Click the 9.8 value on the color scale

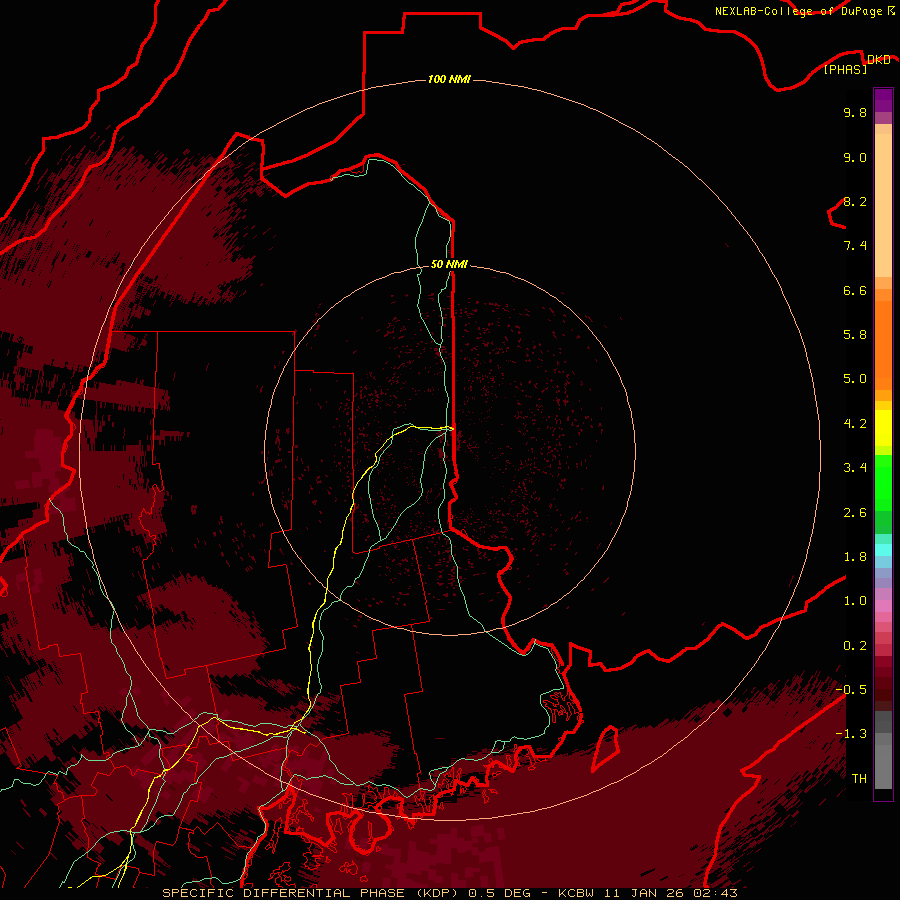point(855,112)
